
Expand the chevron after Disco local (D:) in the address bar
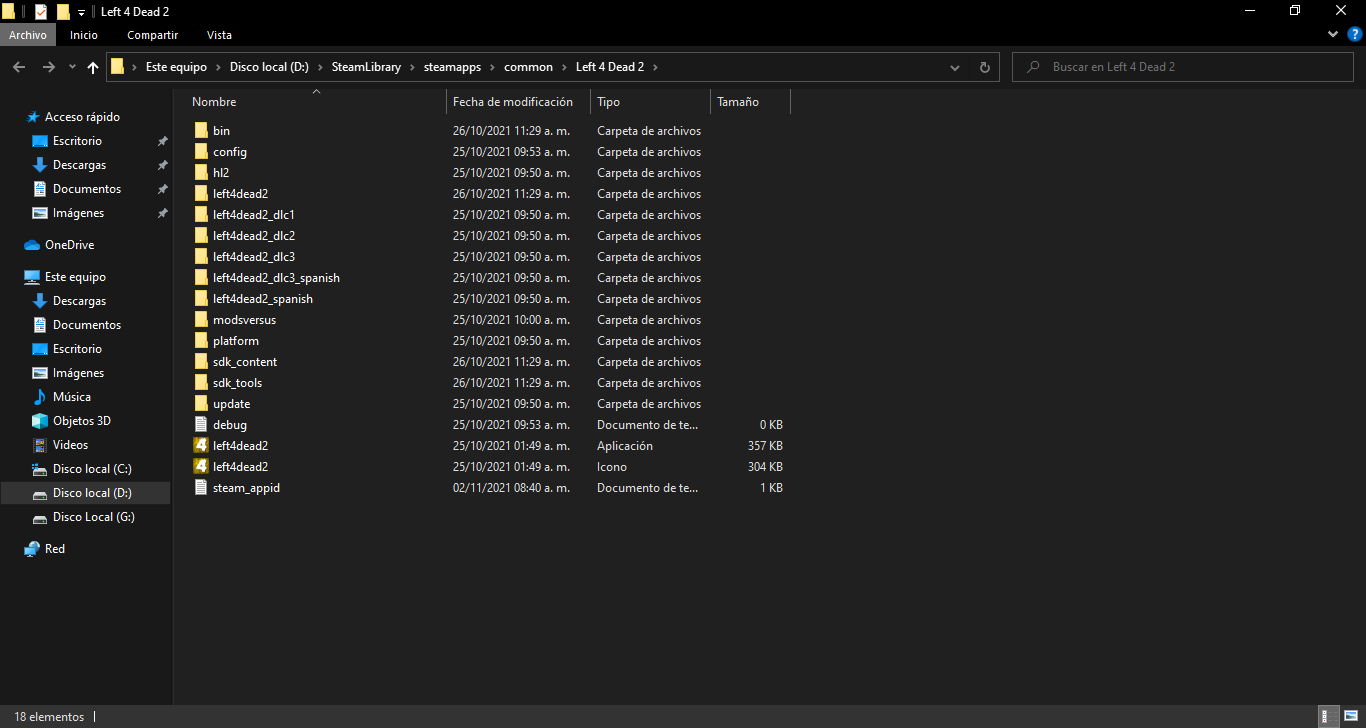pyautogui.click(x=321, y=67)
